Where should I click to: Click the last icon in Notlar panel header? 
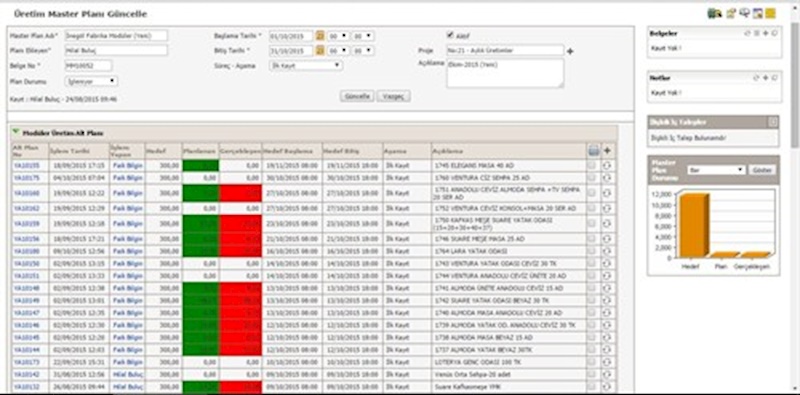point(774,78)
